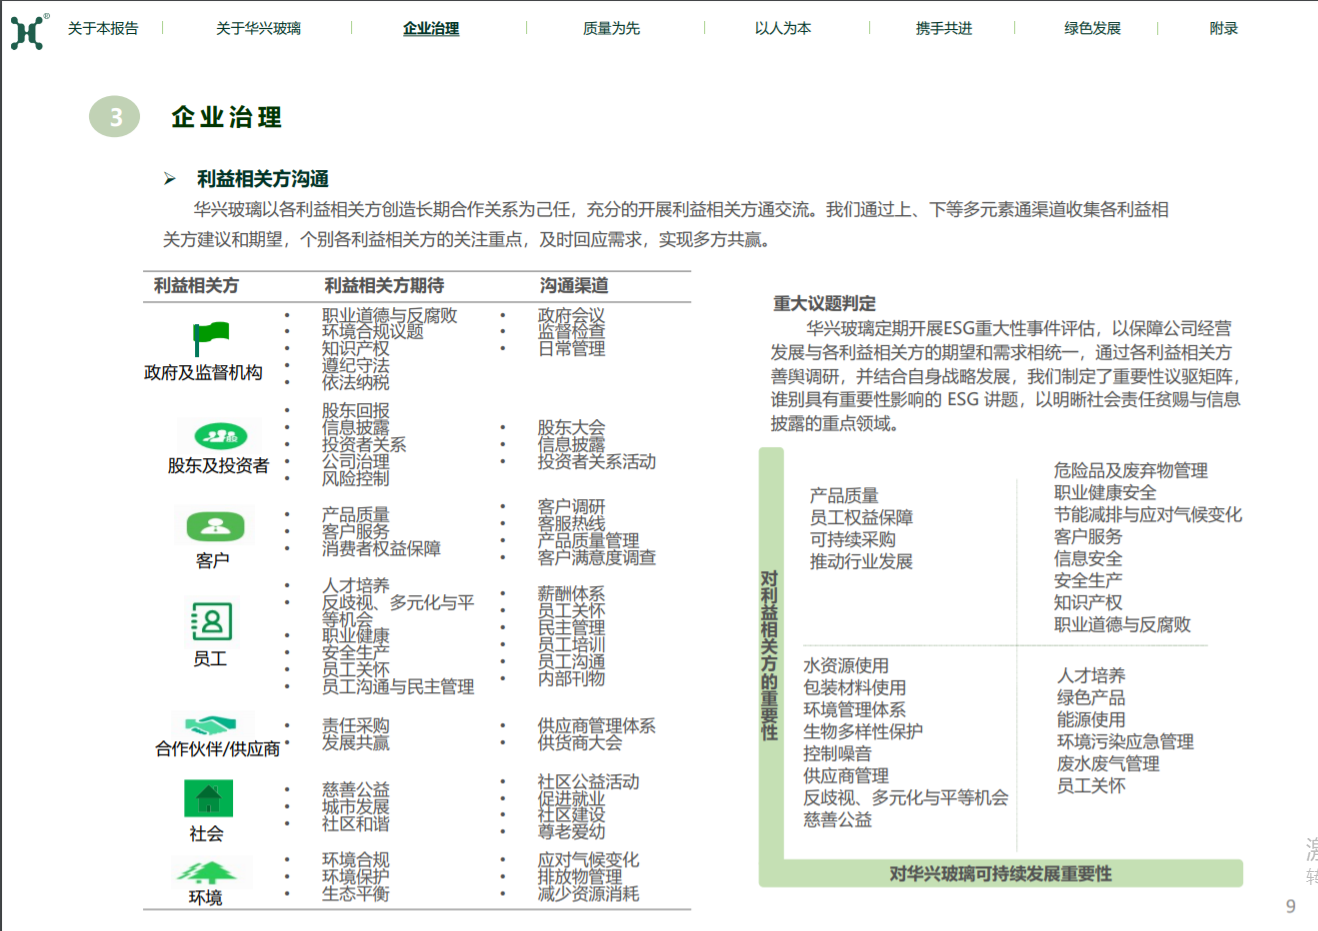This screenshot has width=1318, height=931.
Task: Click 员工权益保障 in the materiality matrix
Action: (x=861, y=517)
